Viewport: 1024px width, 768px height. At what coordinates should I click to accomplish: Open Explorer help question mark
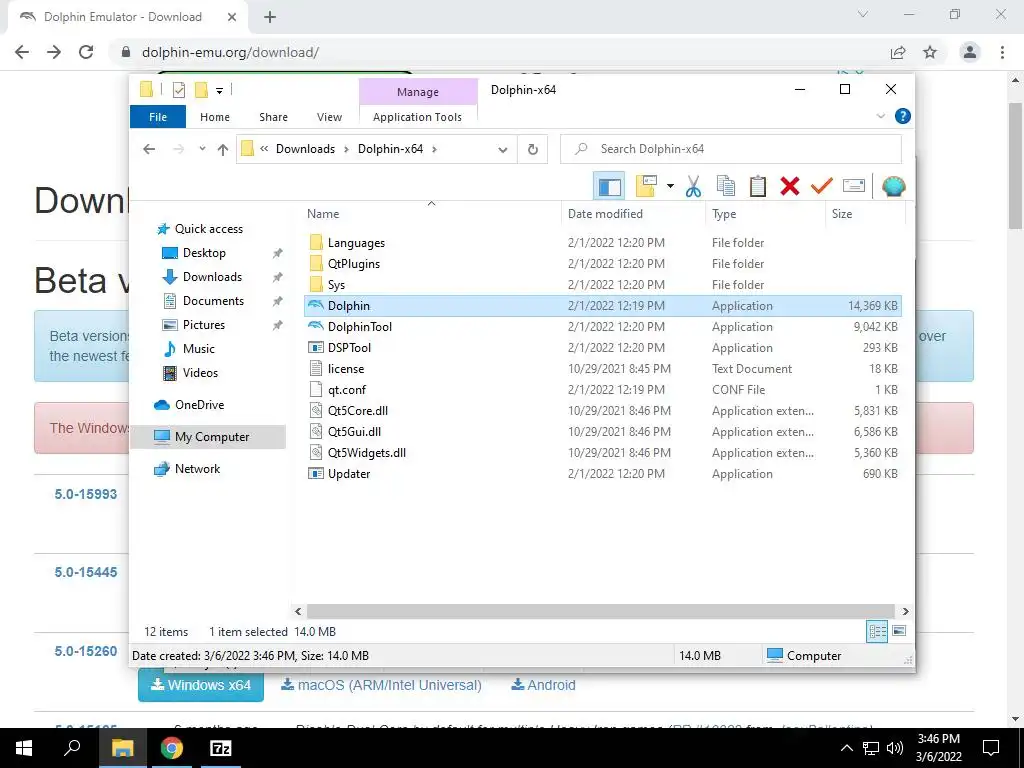click(x=903, y=116)
